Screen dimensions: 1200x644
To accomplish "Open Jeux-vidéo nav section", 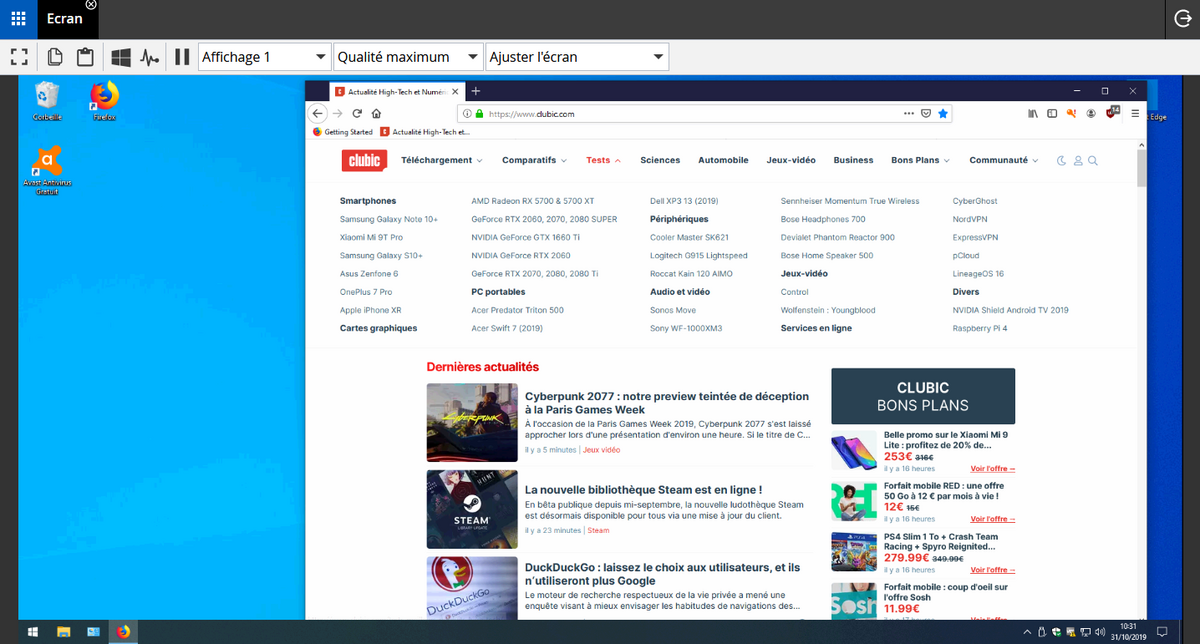I will 791,160.
